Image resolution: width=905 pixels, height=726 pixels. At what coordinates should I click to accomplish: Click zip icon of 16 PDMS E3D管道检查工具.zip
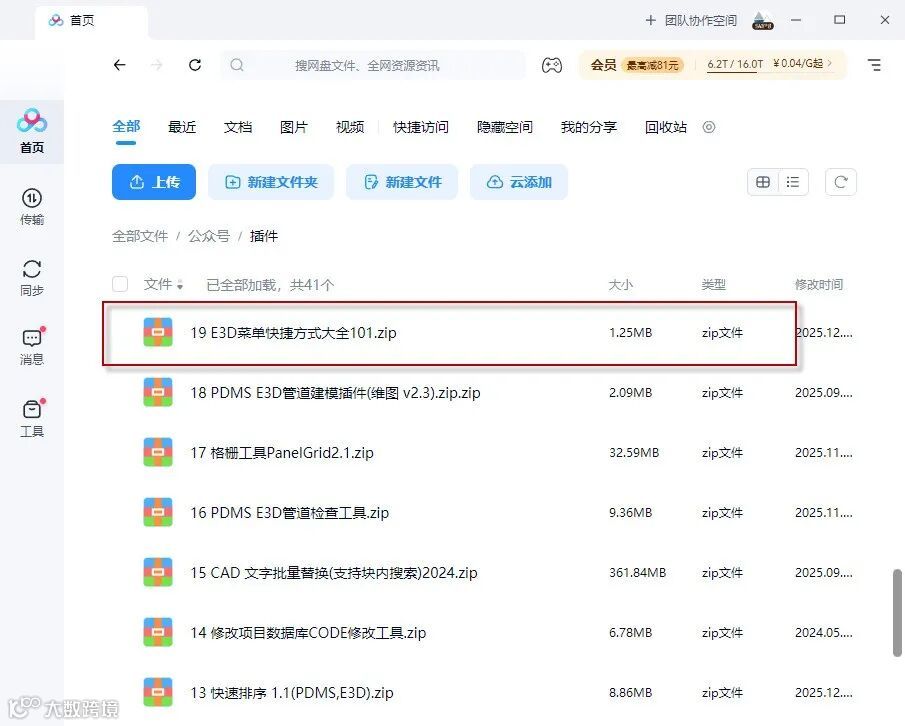[158, 512]
